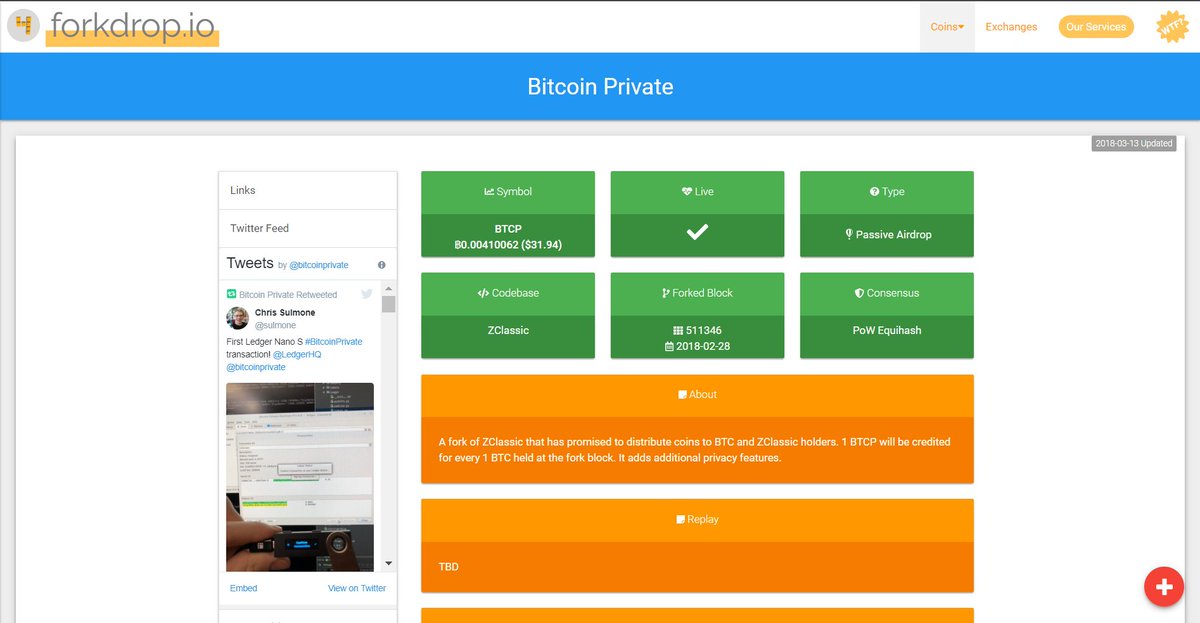
Task: Click View on Twitter link
Action: coord(357,588)
